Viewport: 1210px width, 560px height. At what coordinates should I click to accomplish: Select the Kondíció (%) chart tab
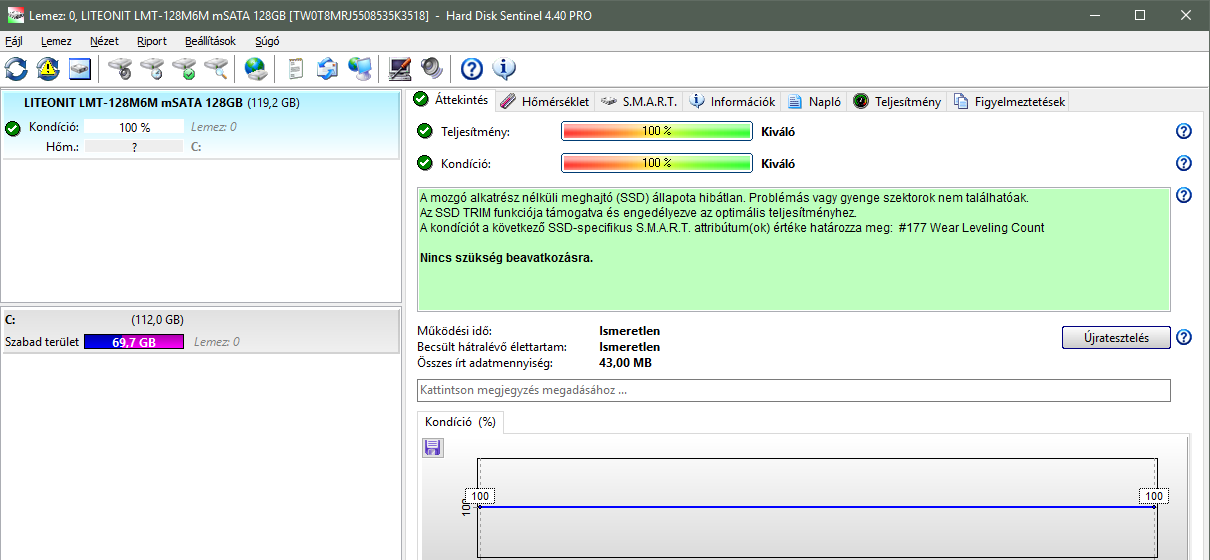point(460,422)
